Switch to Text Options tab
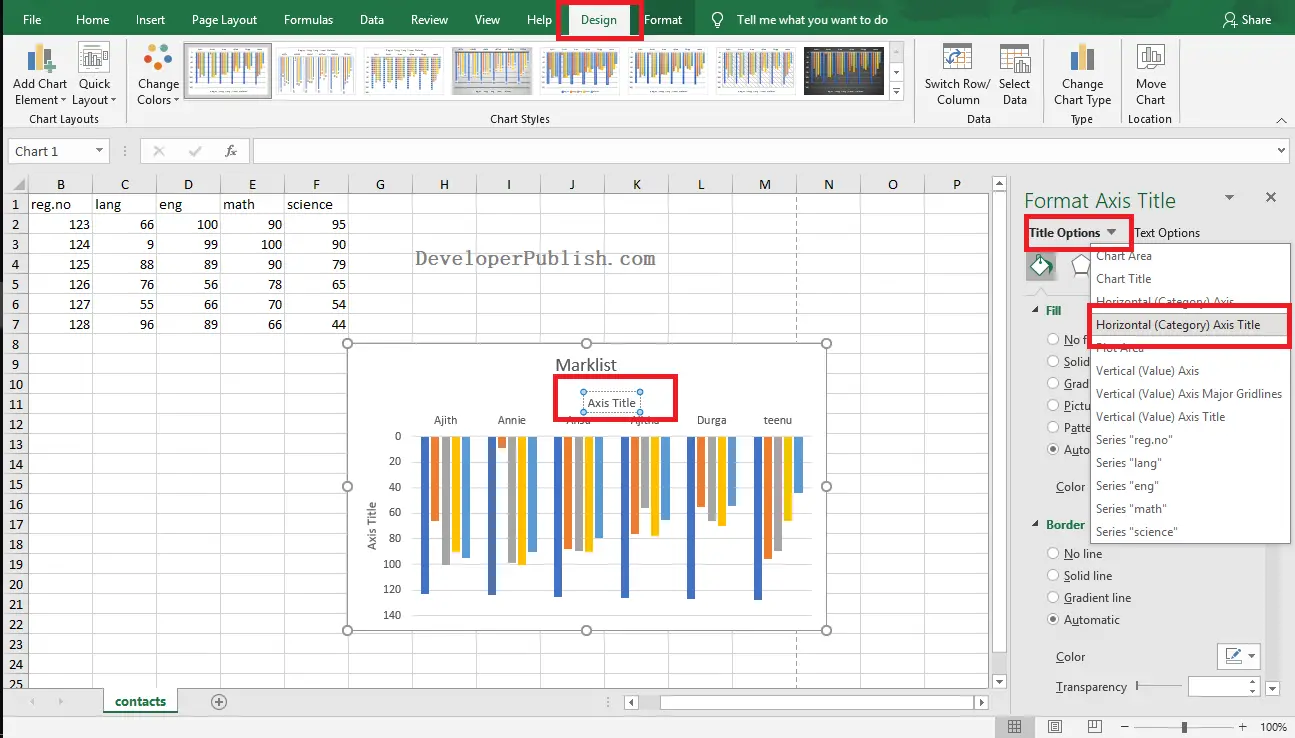1295x738 pixels. (x=1167, y=233)
